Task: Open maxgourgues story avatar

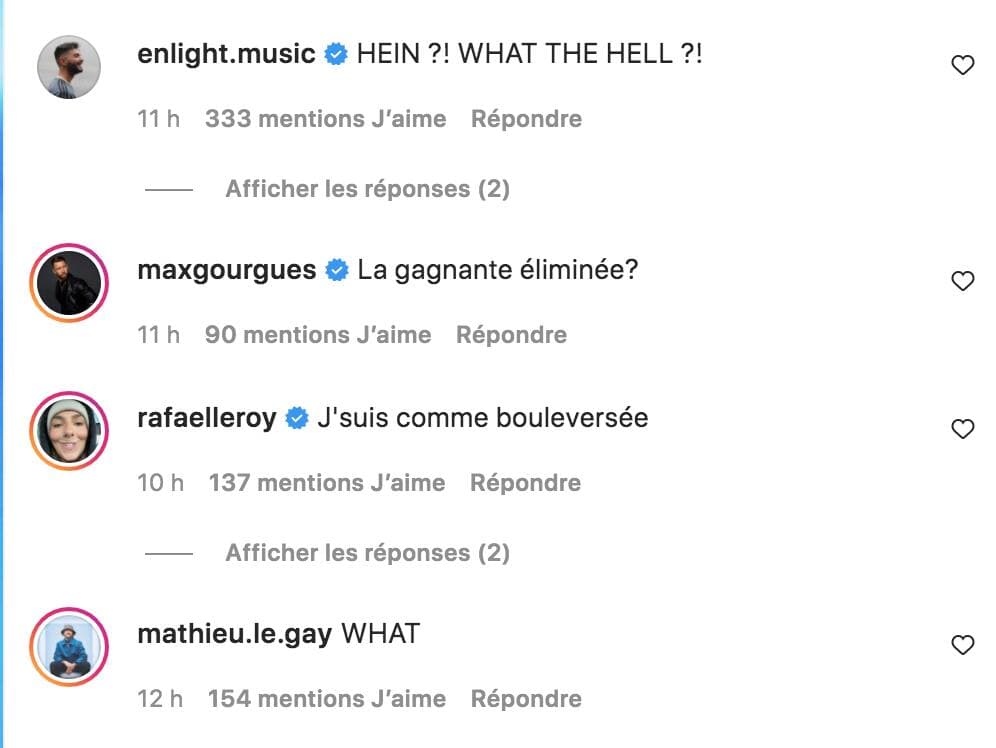Action: pyautogui.click(x=69, y=283)
